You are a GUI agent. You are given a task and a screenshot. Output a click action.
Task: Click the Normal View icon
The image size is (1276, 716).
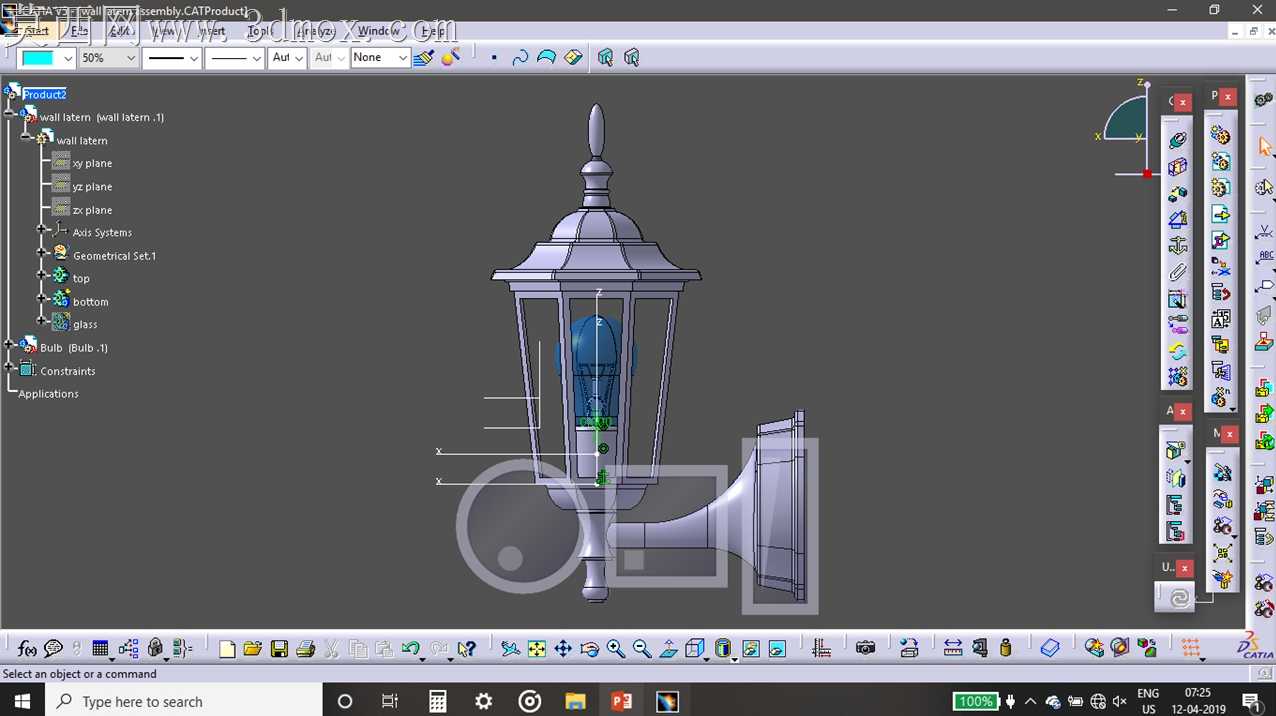pos(668,649)
